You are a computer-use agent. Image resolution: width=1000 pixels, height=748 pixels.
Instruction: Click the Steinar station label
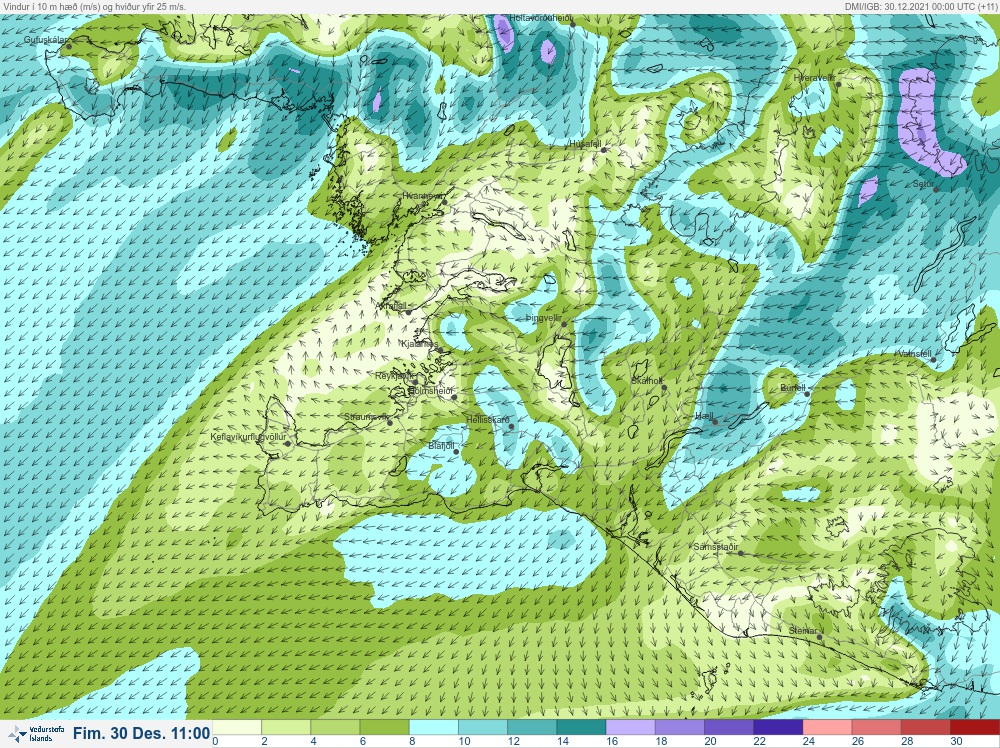click(x=803, y=631)
